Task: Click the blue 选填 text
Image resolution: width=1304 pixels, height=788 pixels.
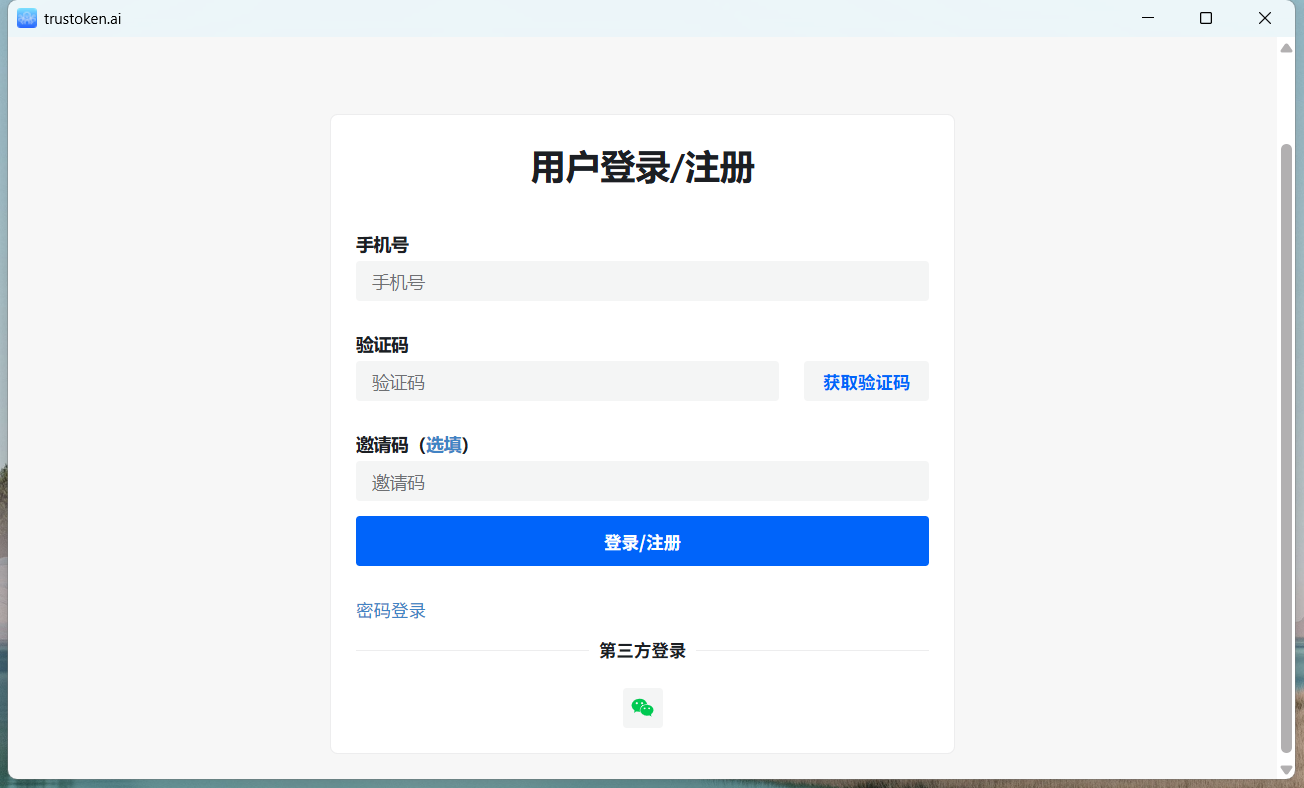Action: 444,445
